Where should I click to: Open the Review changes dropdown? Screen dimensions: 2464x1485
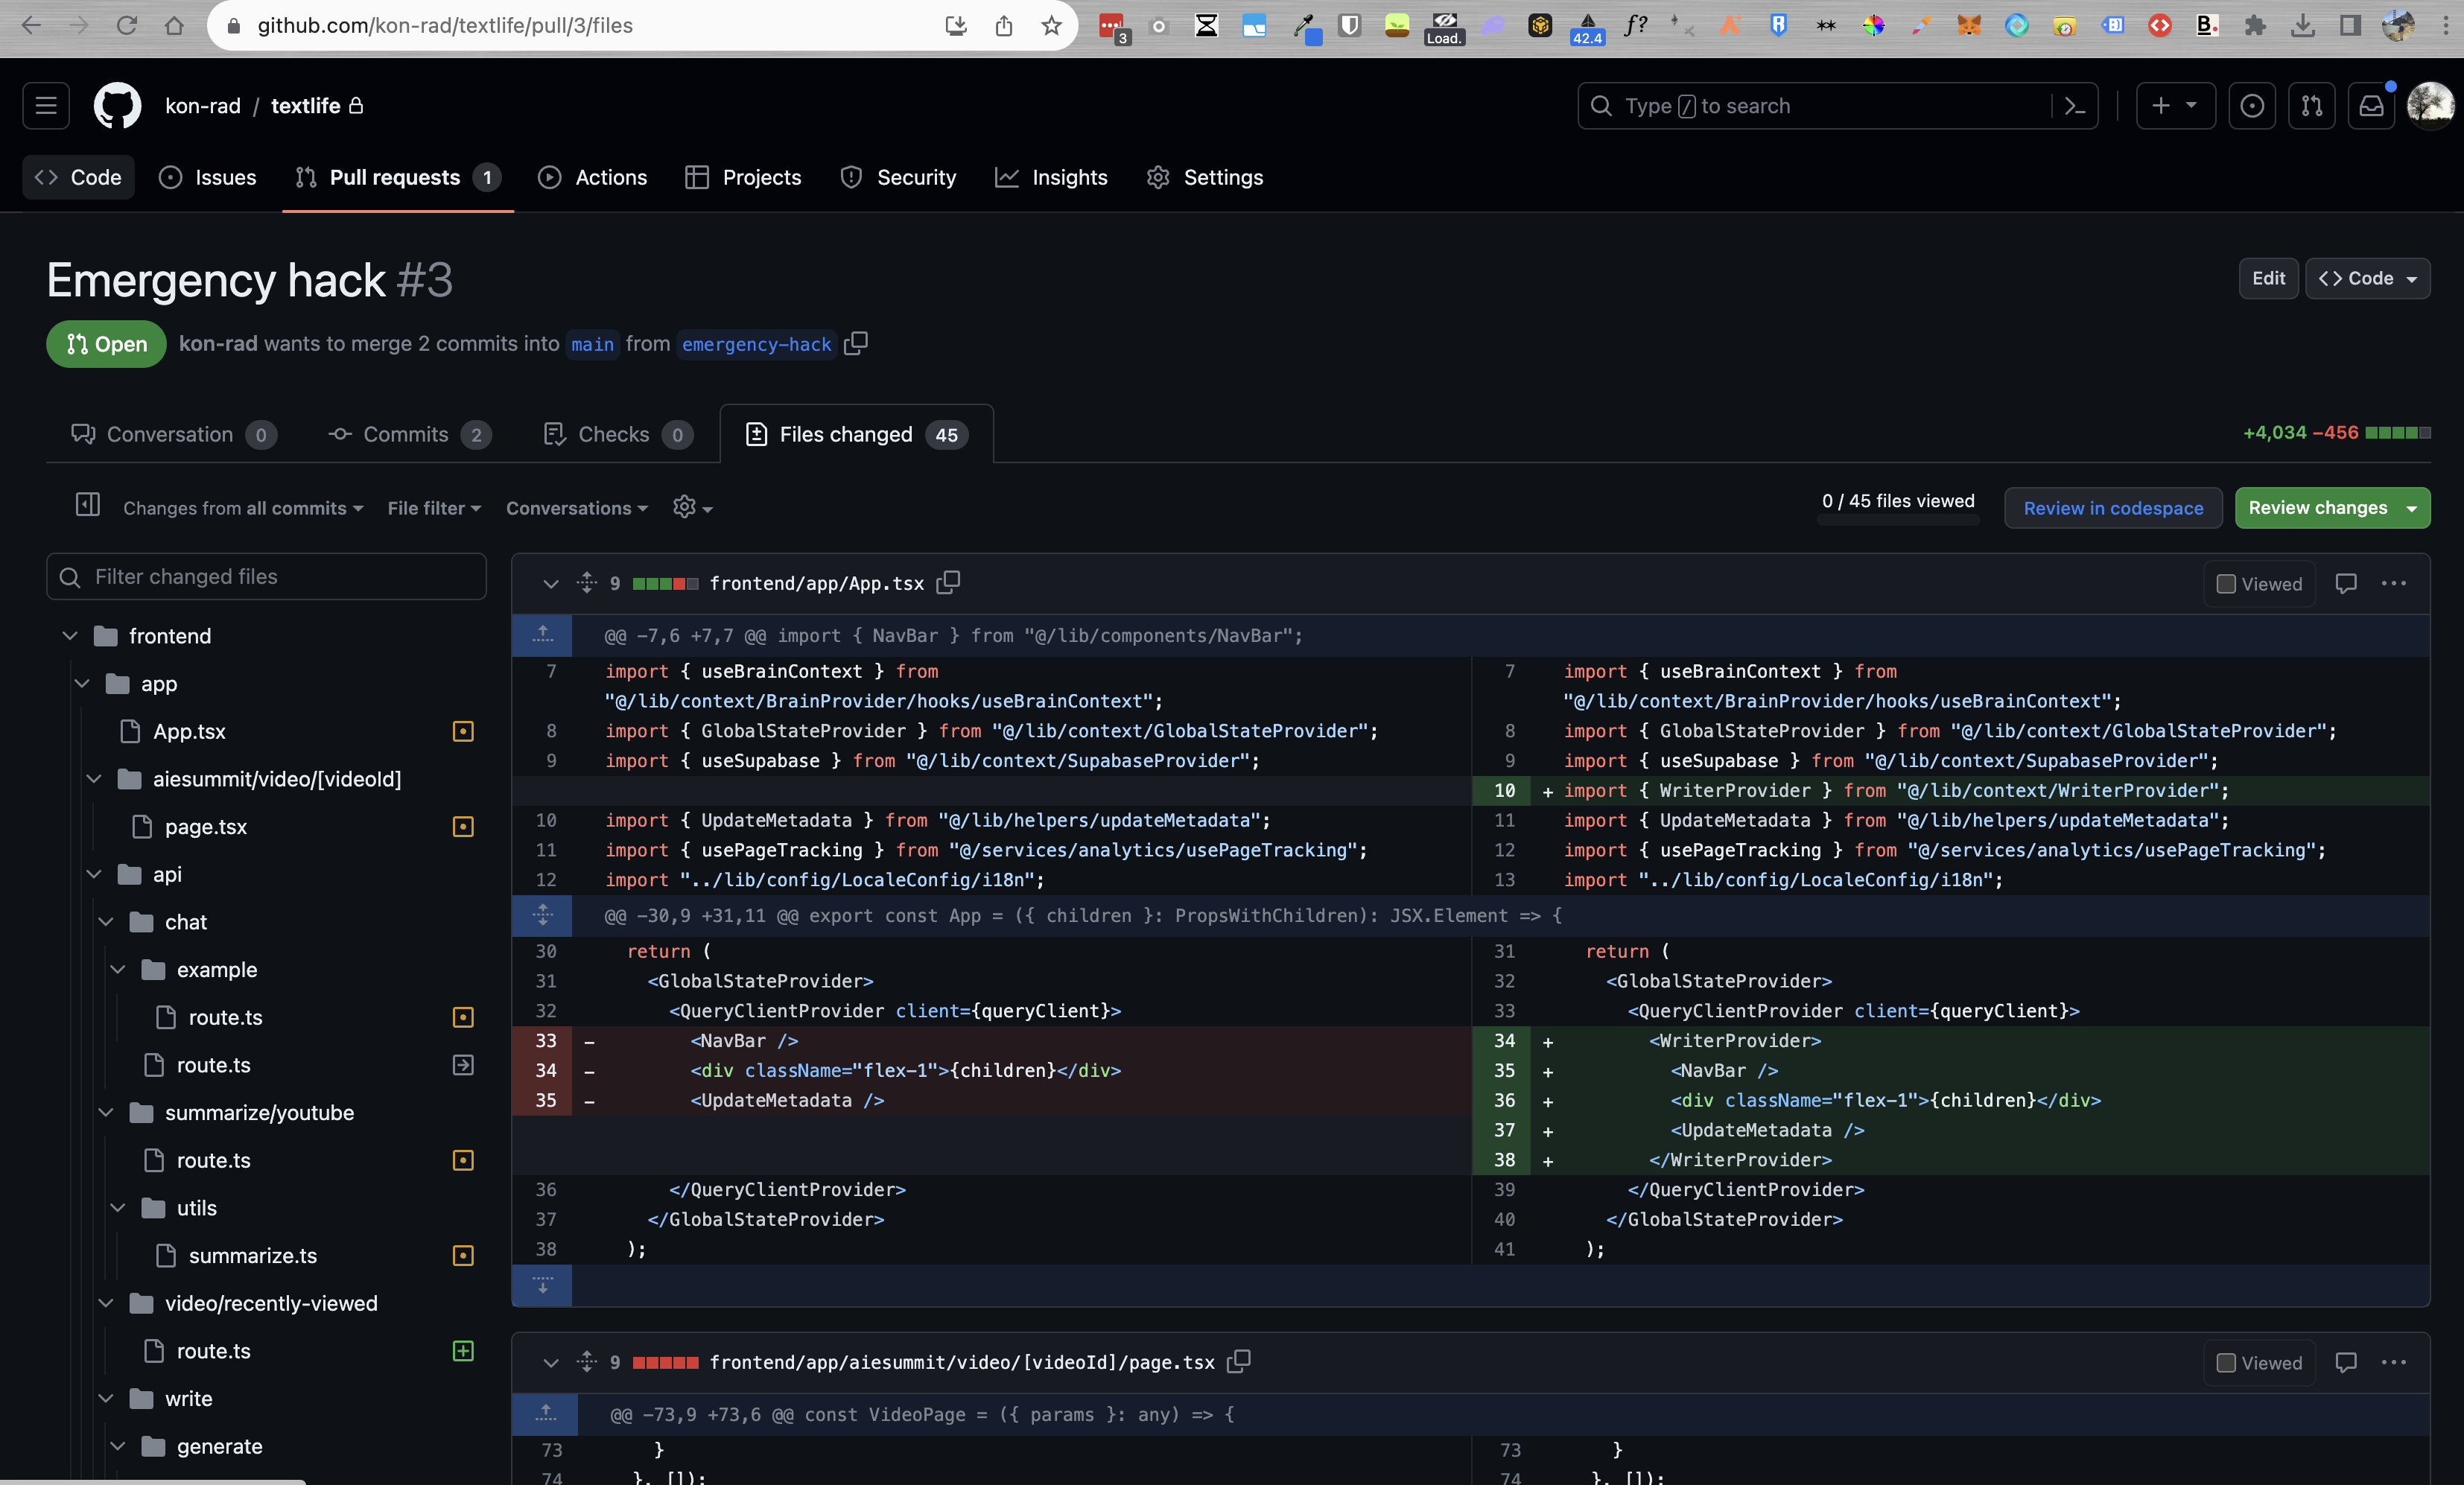[2331, 508]
